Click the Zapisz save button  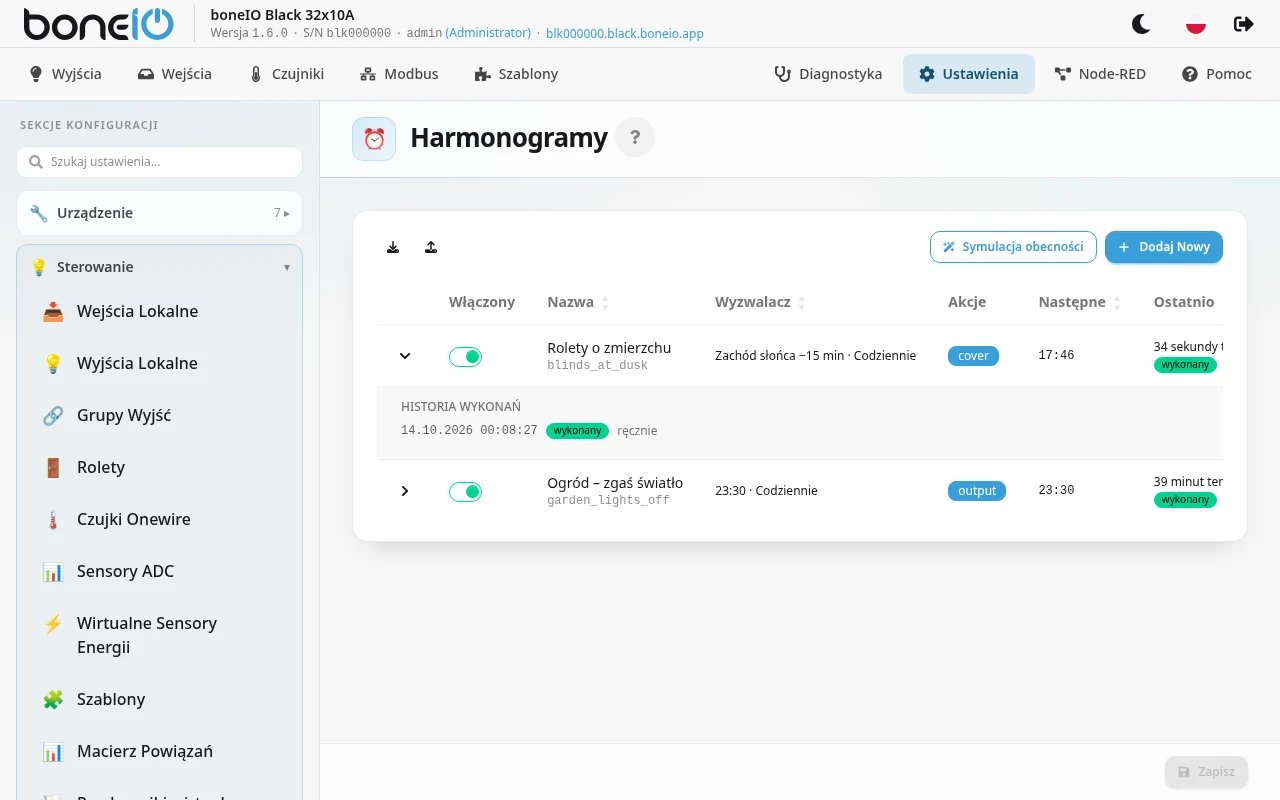tap(1206, 772)
